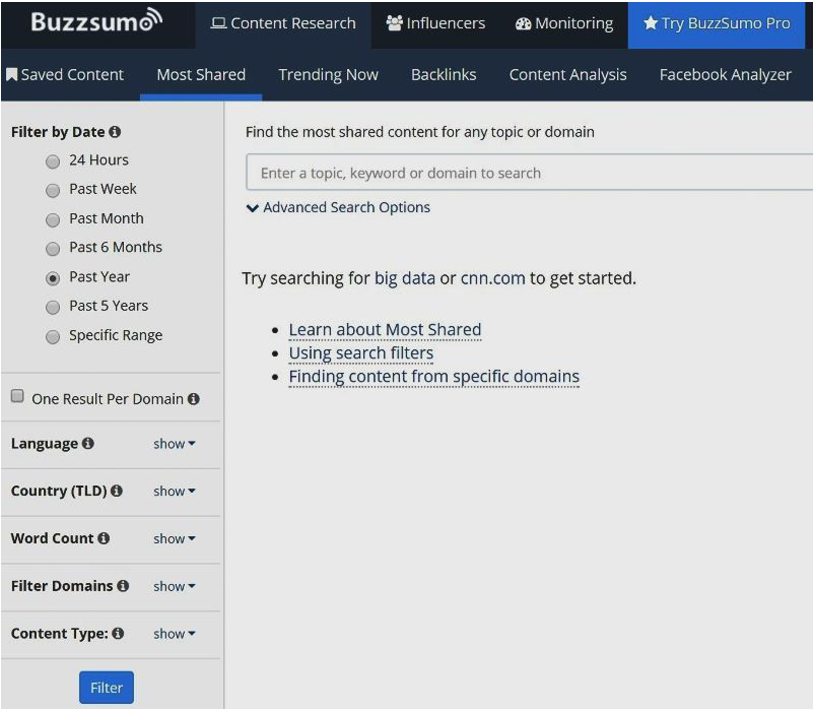
Task: Click the Word Count info icon
Action: pos(104,538)
